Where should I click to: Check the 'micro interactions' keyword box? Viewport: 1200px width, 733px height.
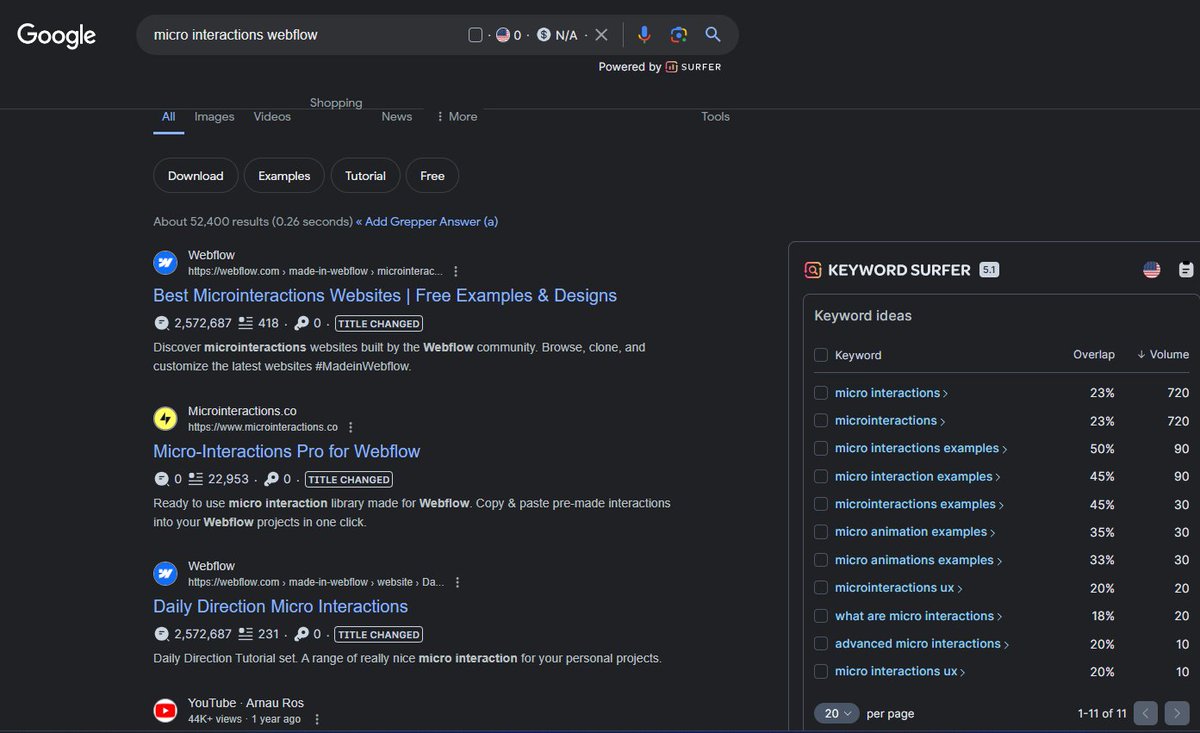pyautogui.click(x=821, y=393)
